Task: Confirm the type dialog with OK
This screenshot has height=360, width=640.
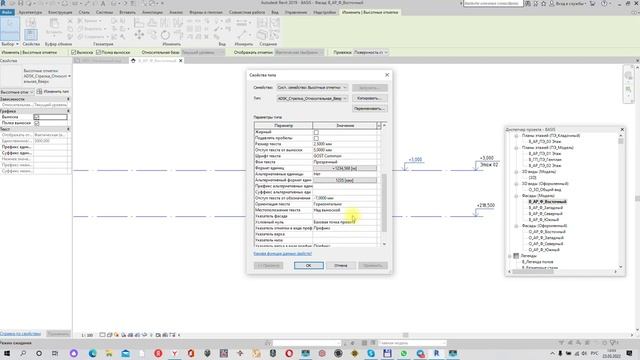Action: 309,266
